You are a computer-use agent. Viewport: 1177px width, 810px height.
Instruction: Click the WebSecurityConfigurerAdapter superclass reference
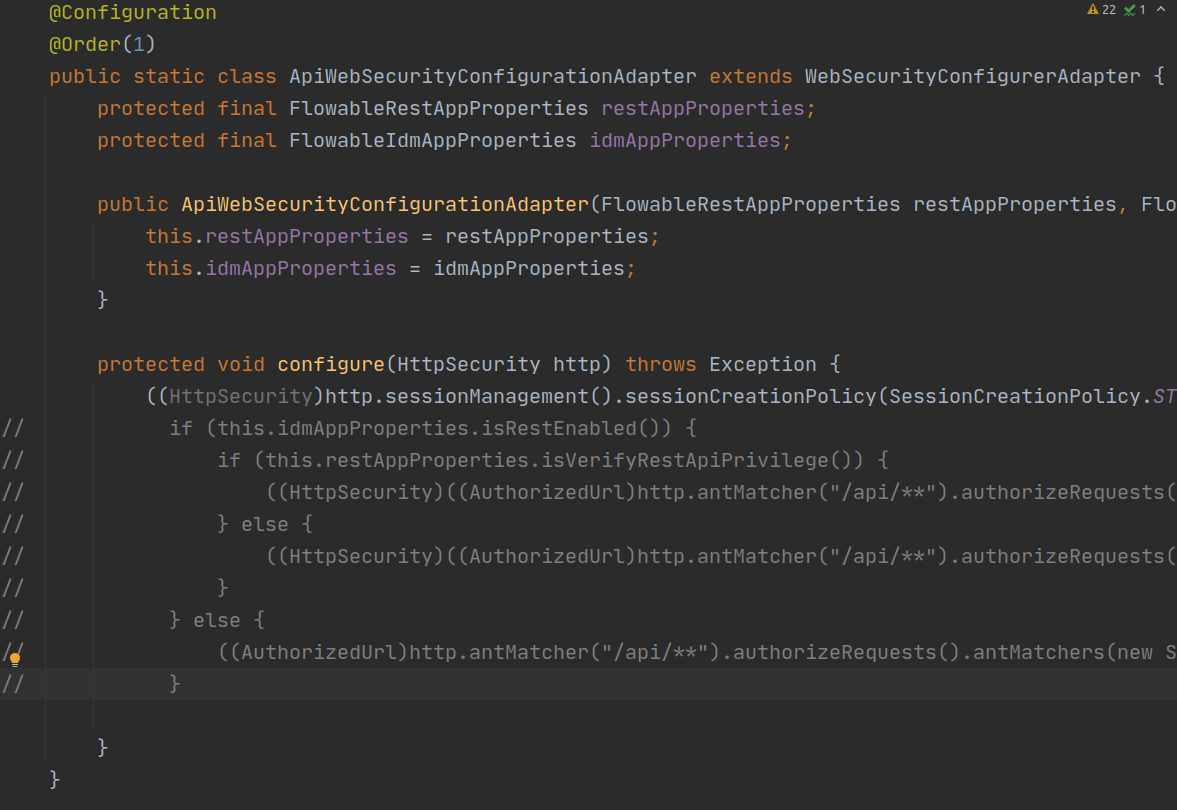point(970,76)
